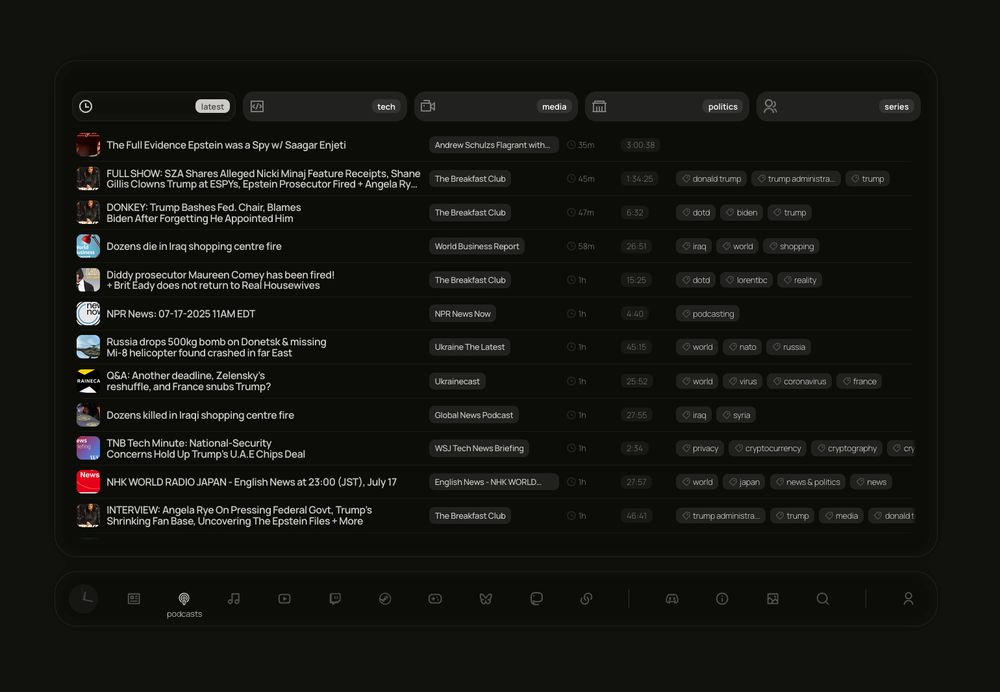This screenshot has height=692, width=1000.
Task: Open the NPR News Now podcast label
Action: tap(462, 314)
